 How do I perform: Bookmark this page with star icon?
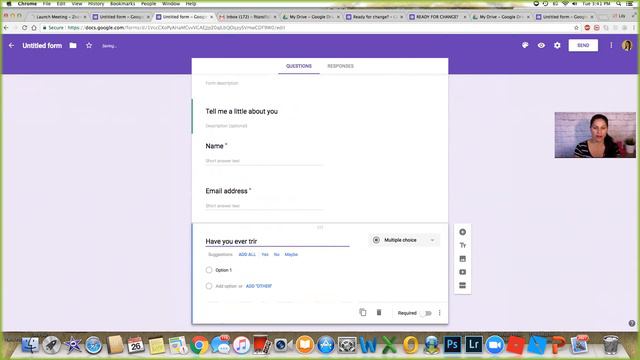tap(576, 28)
